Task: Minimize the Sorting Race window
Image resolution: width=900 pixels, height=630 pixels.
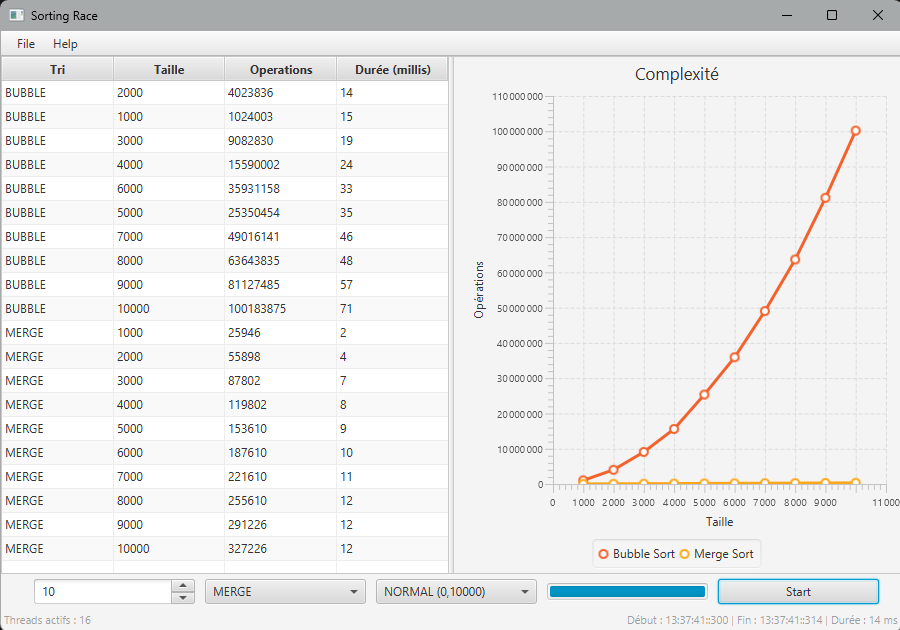Action: coord(785,16)
